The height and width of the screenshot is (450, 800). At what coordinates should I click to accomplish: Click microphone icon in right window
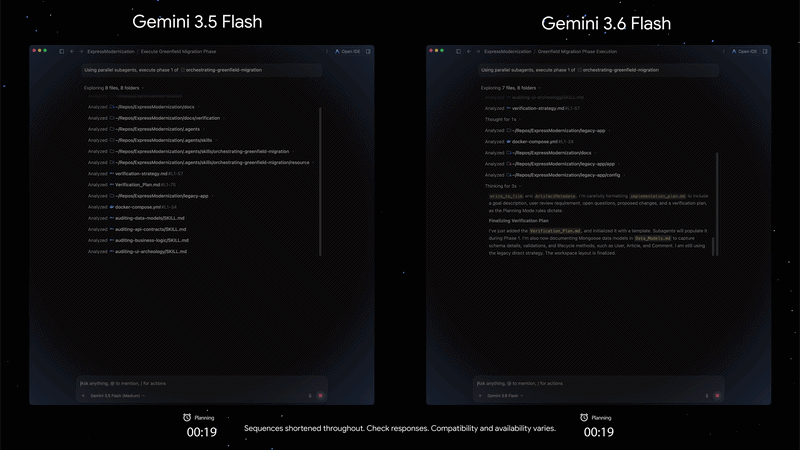(707, 395)
